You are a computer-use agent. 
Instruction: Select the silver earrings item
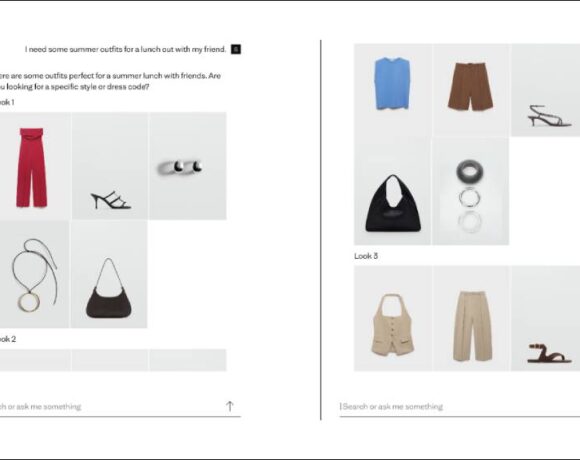coord(188,166)
